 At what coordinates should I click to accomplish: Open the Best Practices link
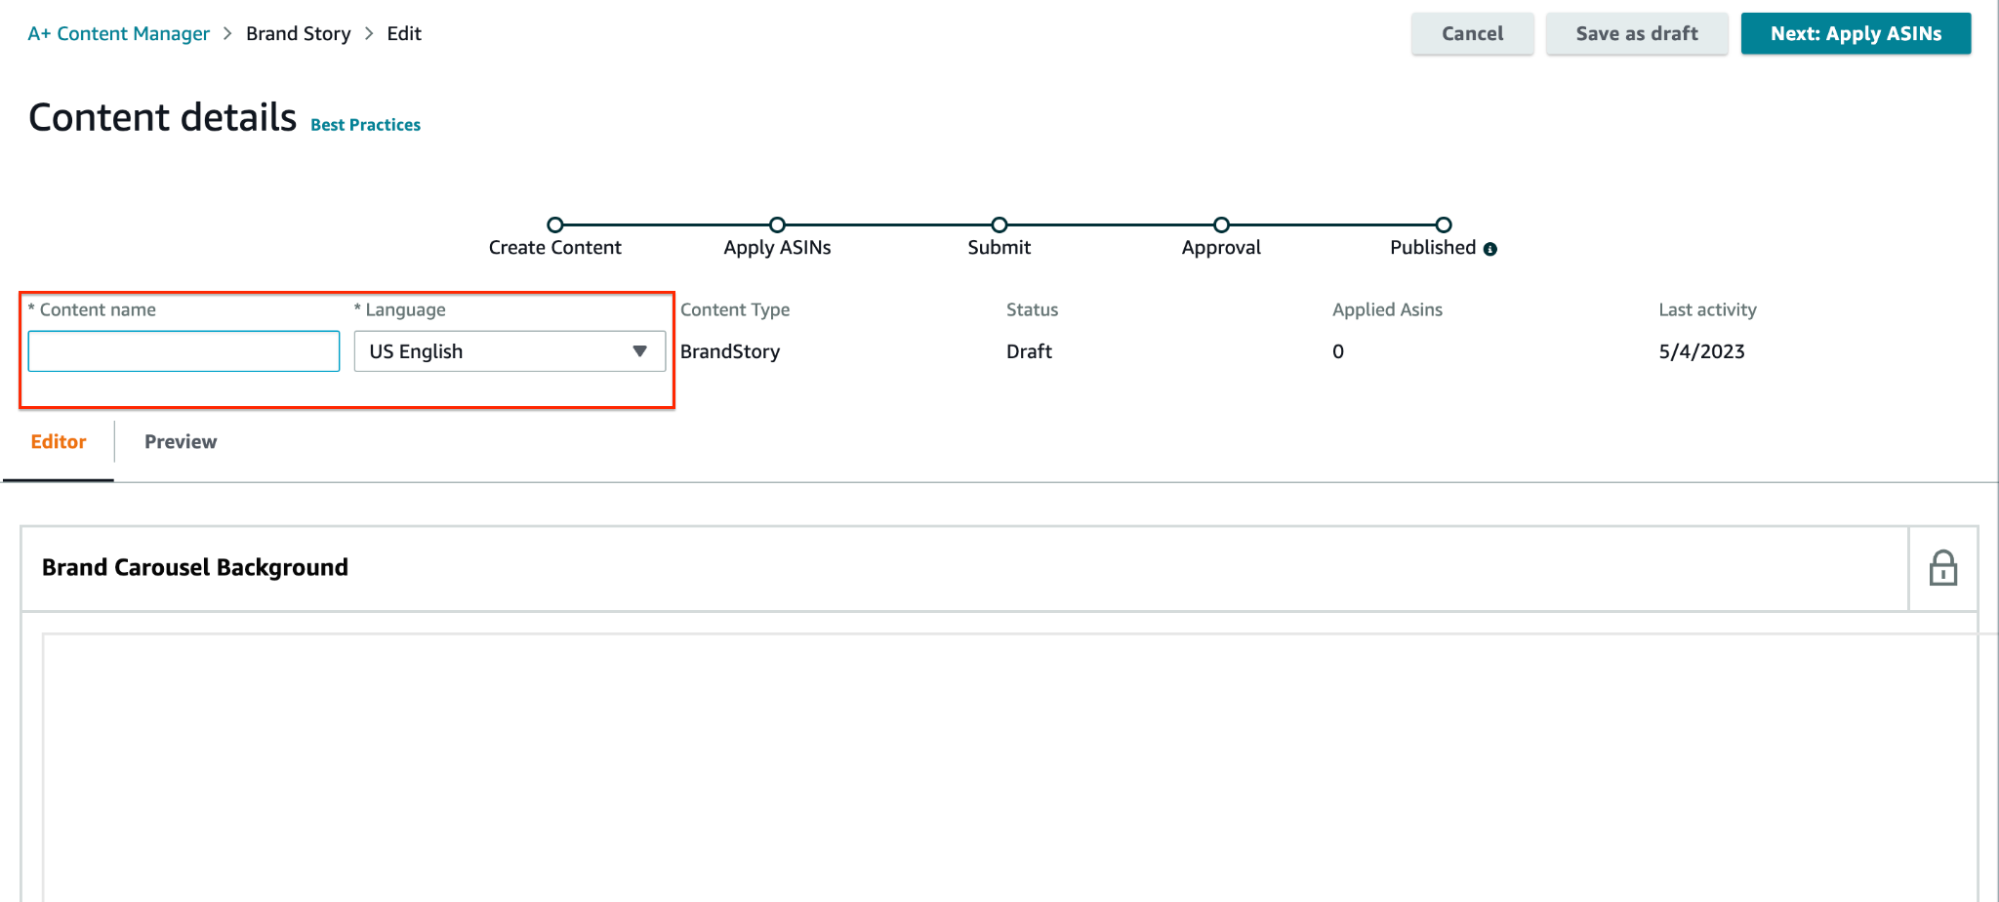point(365,125)
